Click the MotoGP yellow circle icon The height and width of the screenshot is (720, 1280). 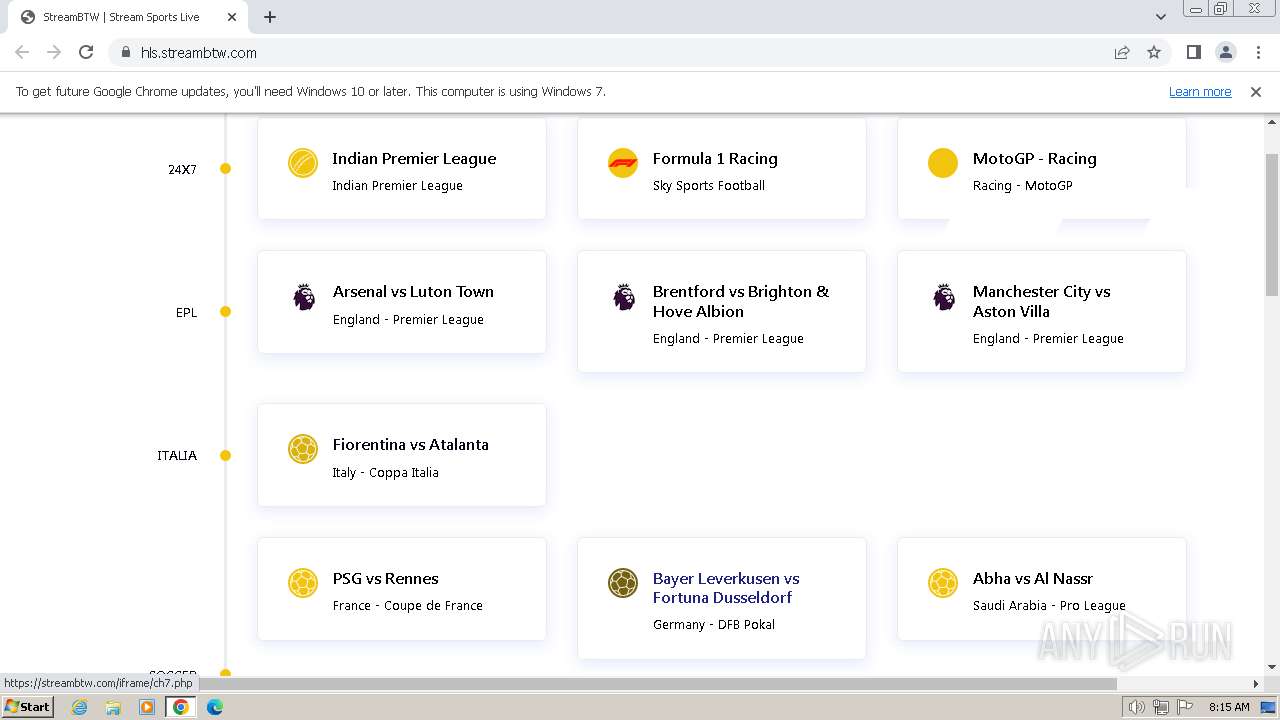point(943,163)
